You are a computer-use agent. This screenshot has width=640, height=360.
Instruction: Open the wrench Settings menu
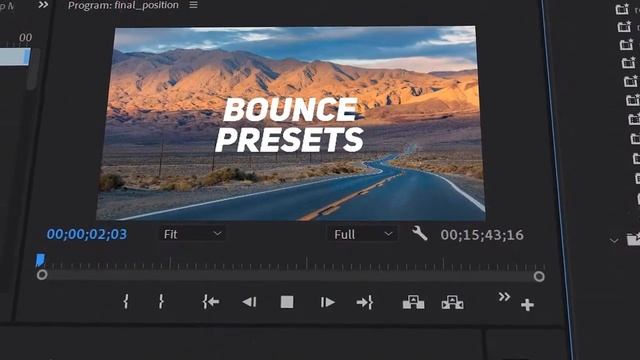point(419,234)
